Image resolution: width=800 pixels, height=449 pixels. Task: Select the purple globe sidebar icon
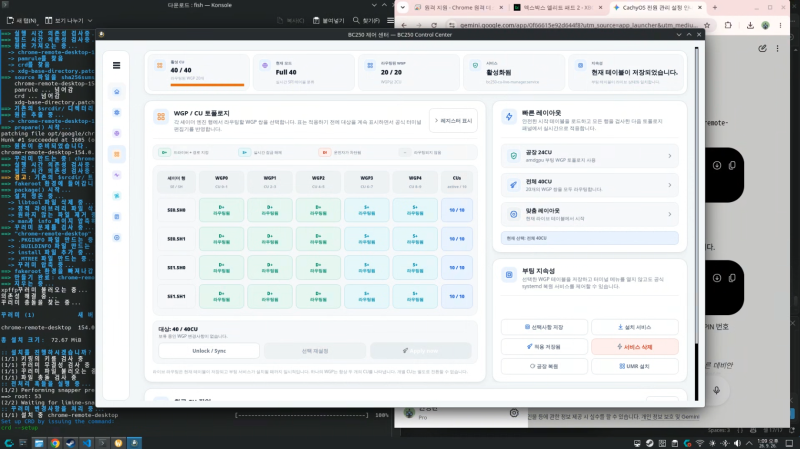click(116, 133)
